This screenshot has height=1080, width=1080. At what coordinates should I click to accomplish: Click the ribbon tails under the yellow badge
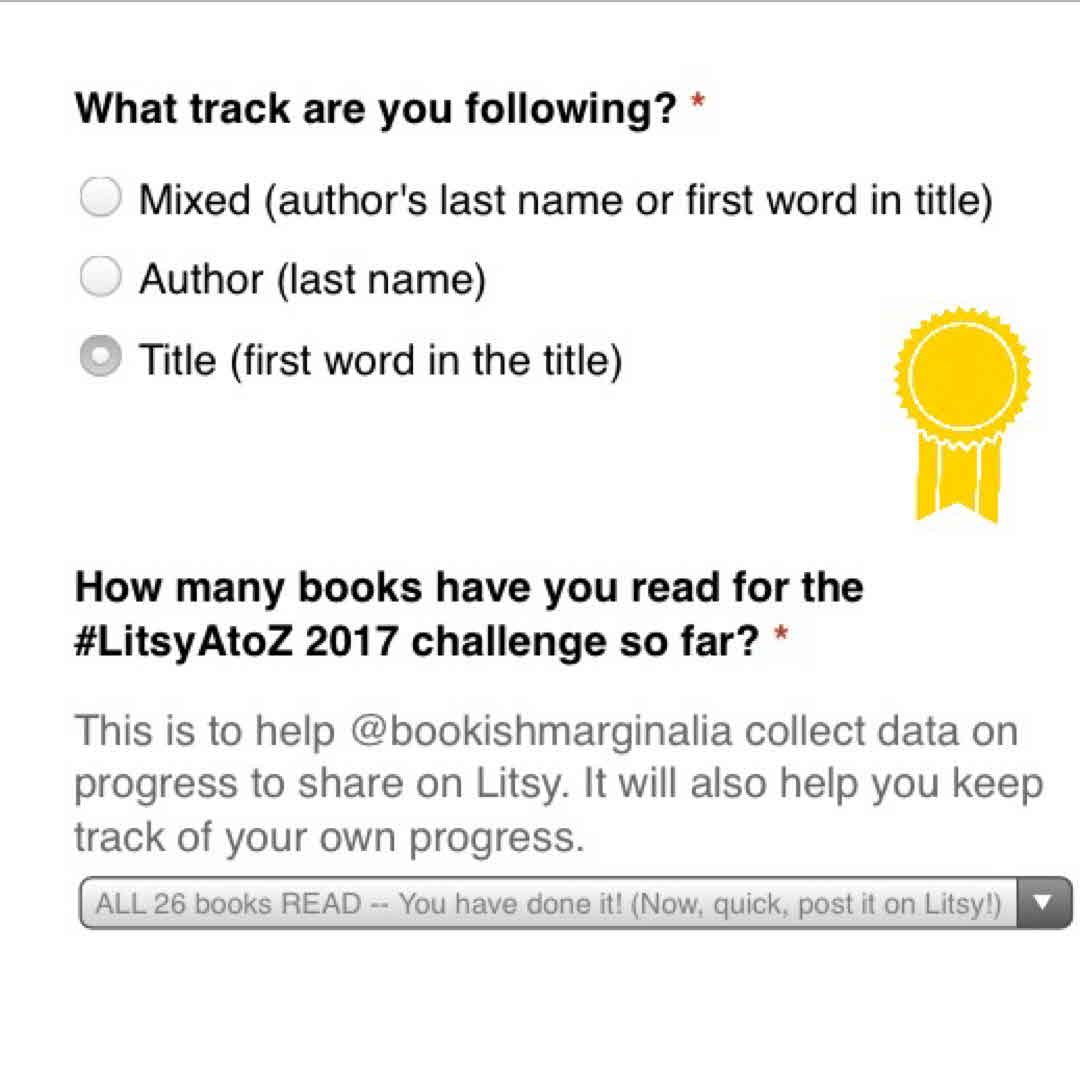tap(957, 480)
